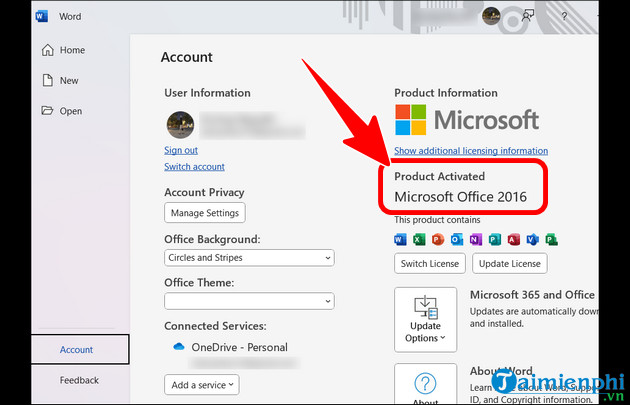The image size is (630, 405).
Task: Click the Office Background: label
Action: click(x=212, y=239)
